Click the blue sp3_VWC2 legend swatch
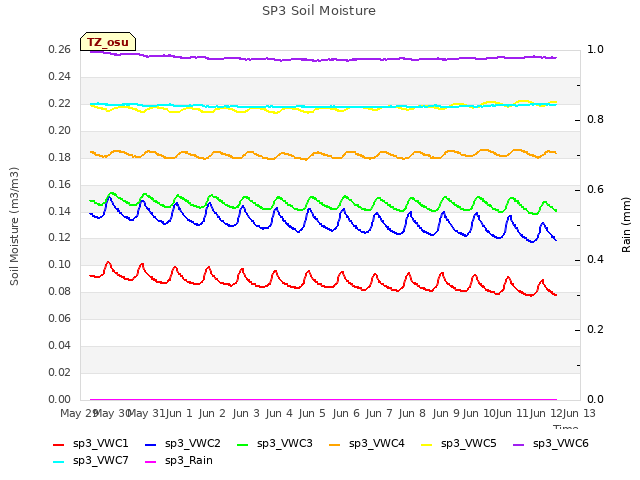The height and width of the screenshot is (480, 640). pyautogui.click(x=151, y=444)
